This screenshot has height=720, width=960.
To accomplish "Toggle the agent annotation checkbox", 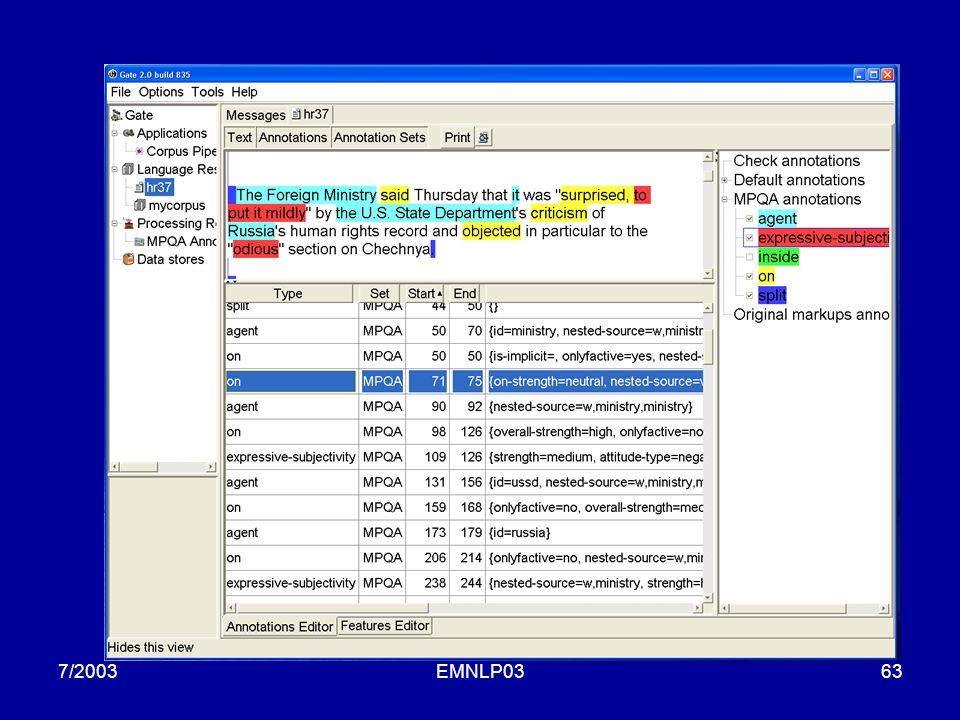I will tap(749, 219).
